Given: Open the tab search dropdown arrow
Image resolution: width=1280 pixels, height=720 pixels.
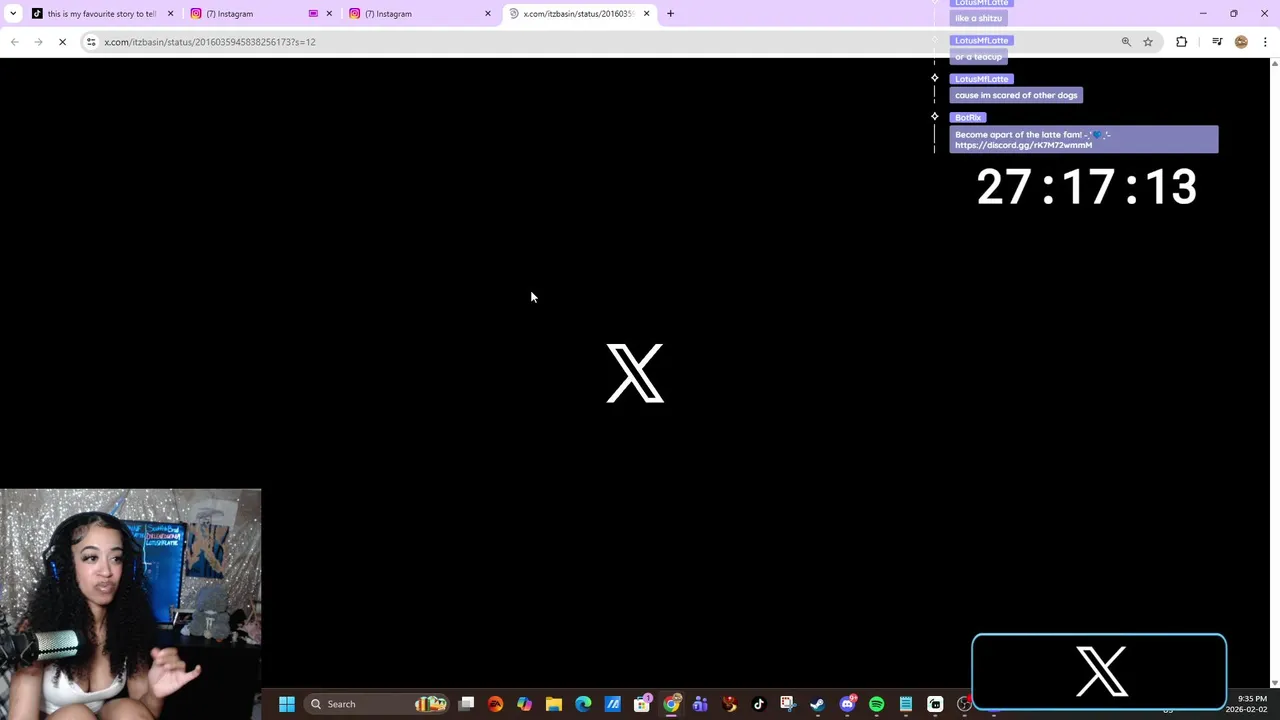Looking at the screenshot, I should (12, 14).
